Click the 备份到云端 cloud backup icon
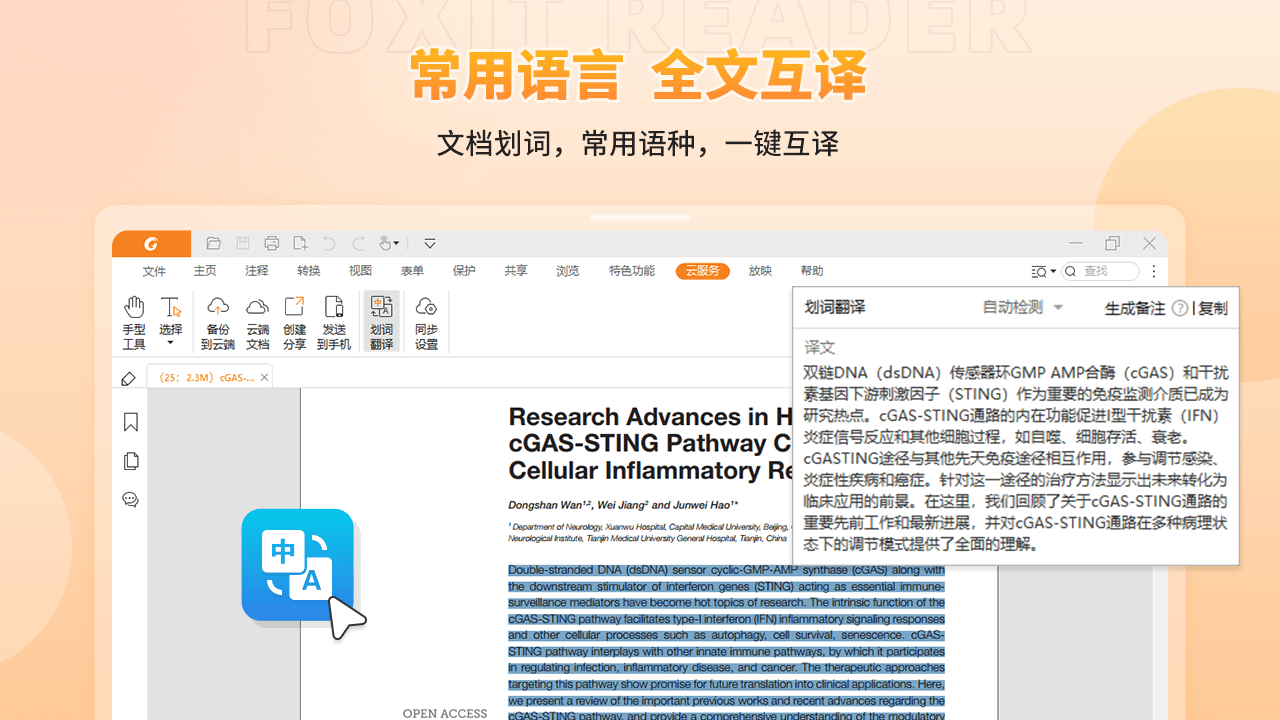This screenshot has height=720, width=1280. point(218,321)
